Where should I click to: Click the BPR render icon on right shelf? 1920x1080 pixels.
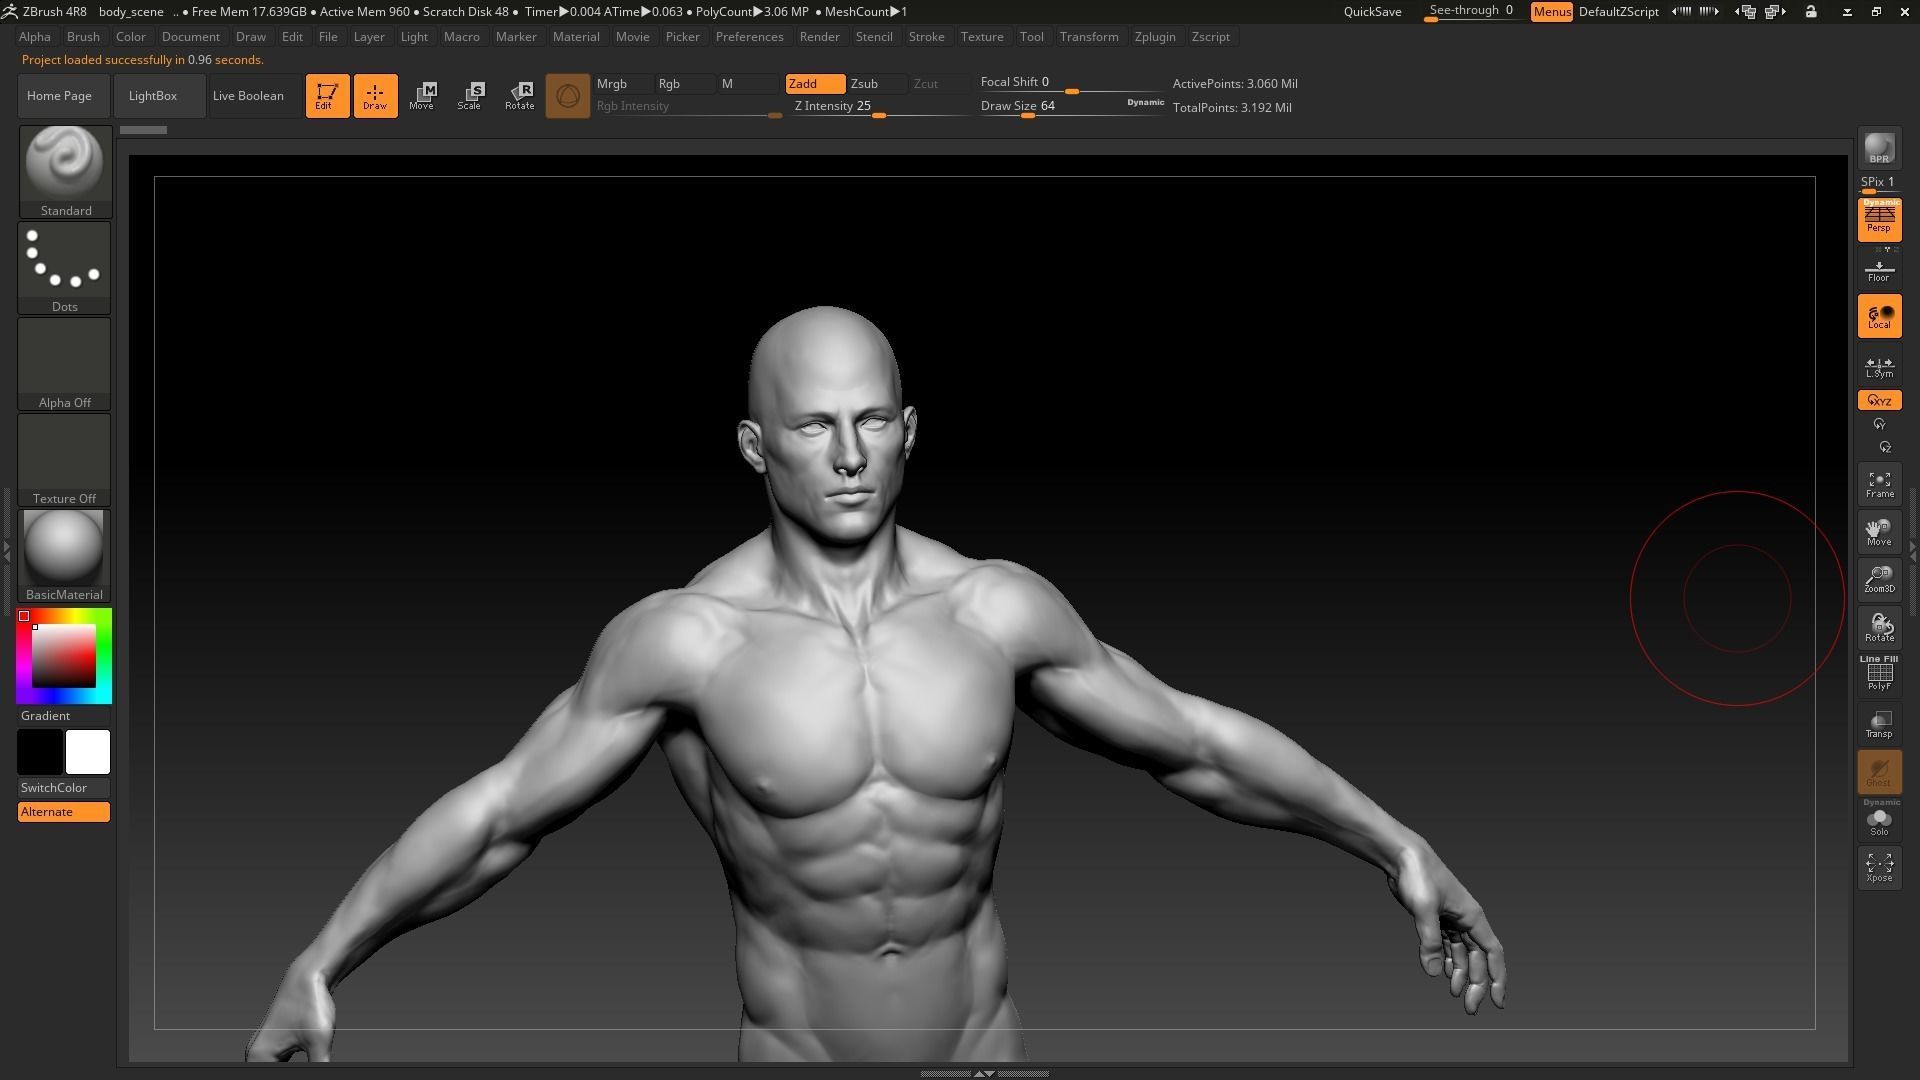click(x=1878, y=150)
